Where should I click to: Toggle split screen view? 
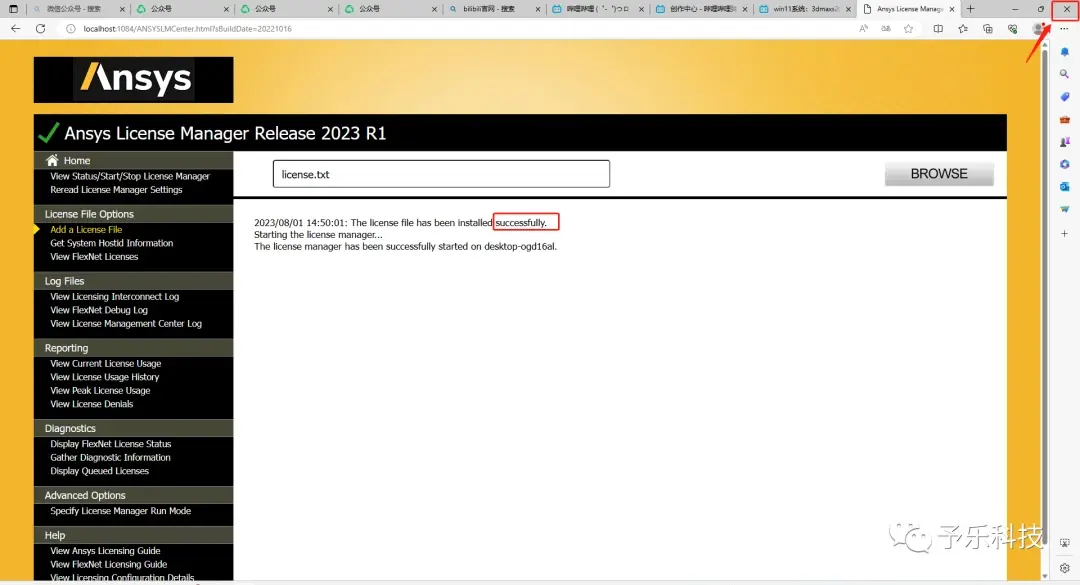click(x=938, y=29)
